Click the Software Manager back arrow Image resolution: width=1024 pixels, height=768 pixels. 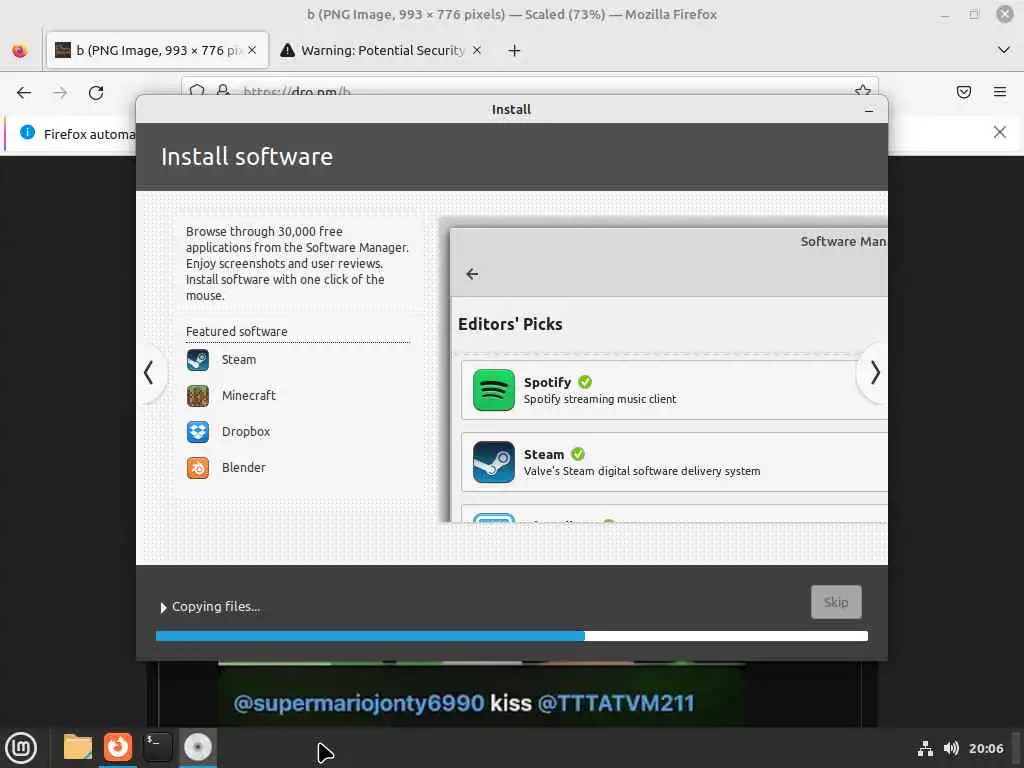point(472,274)
